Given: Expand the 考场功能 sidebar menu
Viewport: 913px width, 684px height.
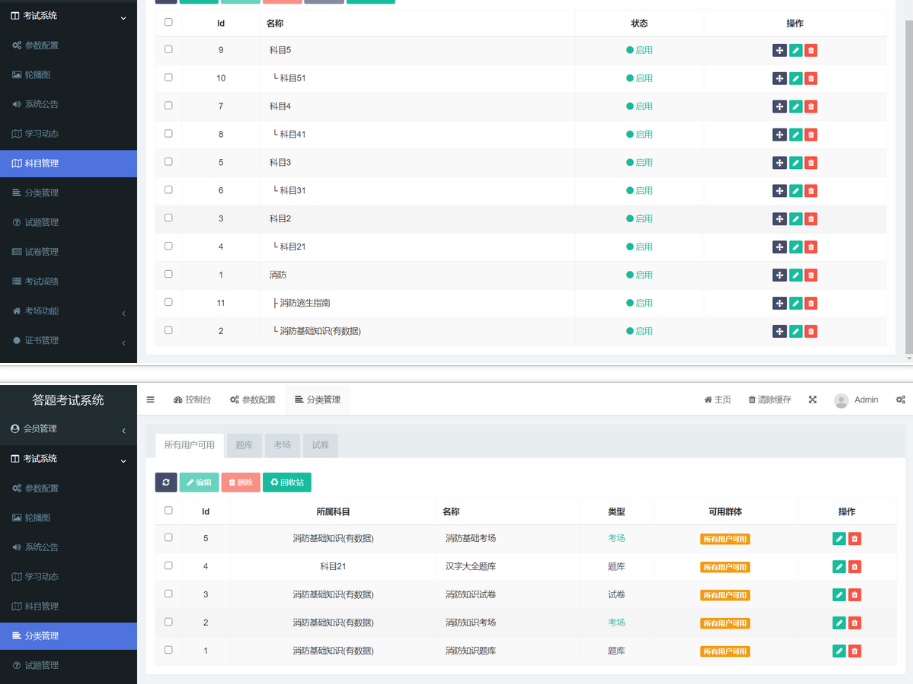Looking at the screenshot, I should pos(69,311).
